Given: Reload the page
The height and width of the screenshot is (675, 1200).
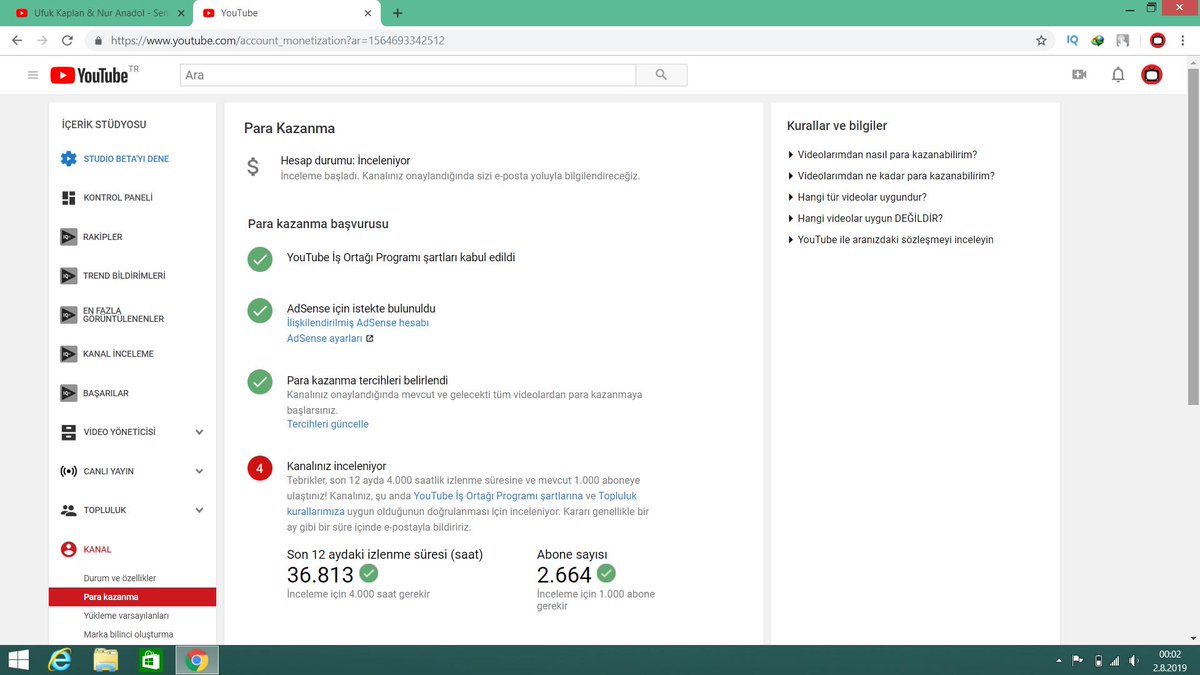Looking at the screenshot, I should point(67,41).
